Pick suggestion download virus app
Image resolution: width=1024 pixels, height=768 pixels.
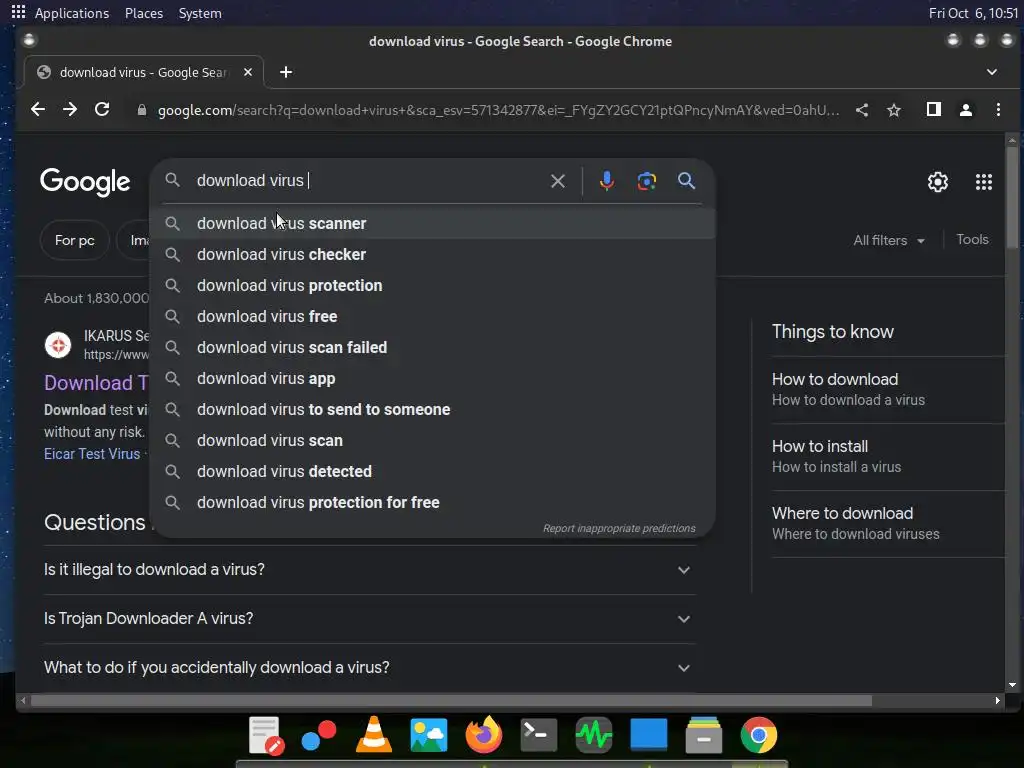coord(432,379)
